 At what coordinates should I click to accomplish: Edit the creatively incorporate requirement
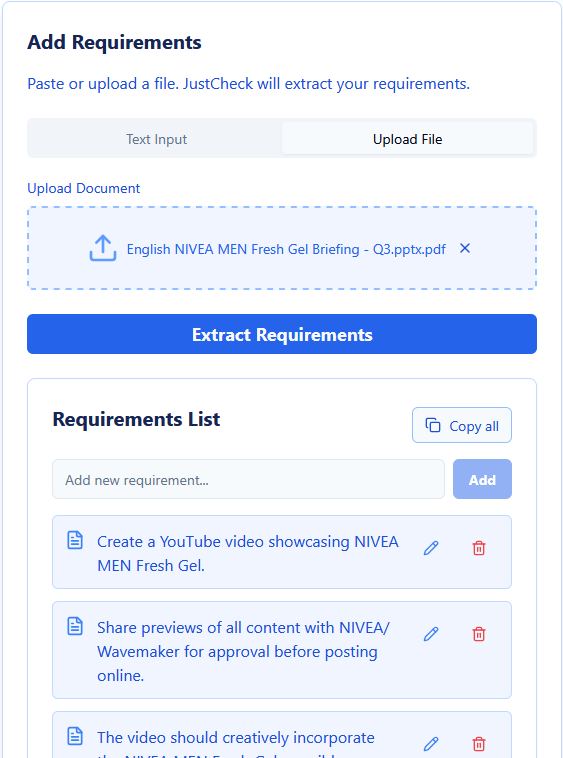pyautogui.click(x=431, y=744)
